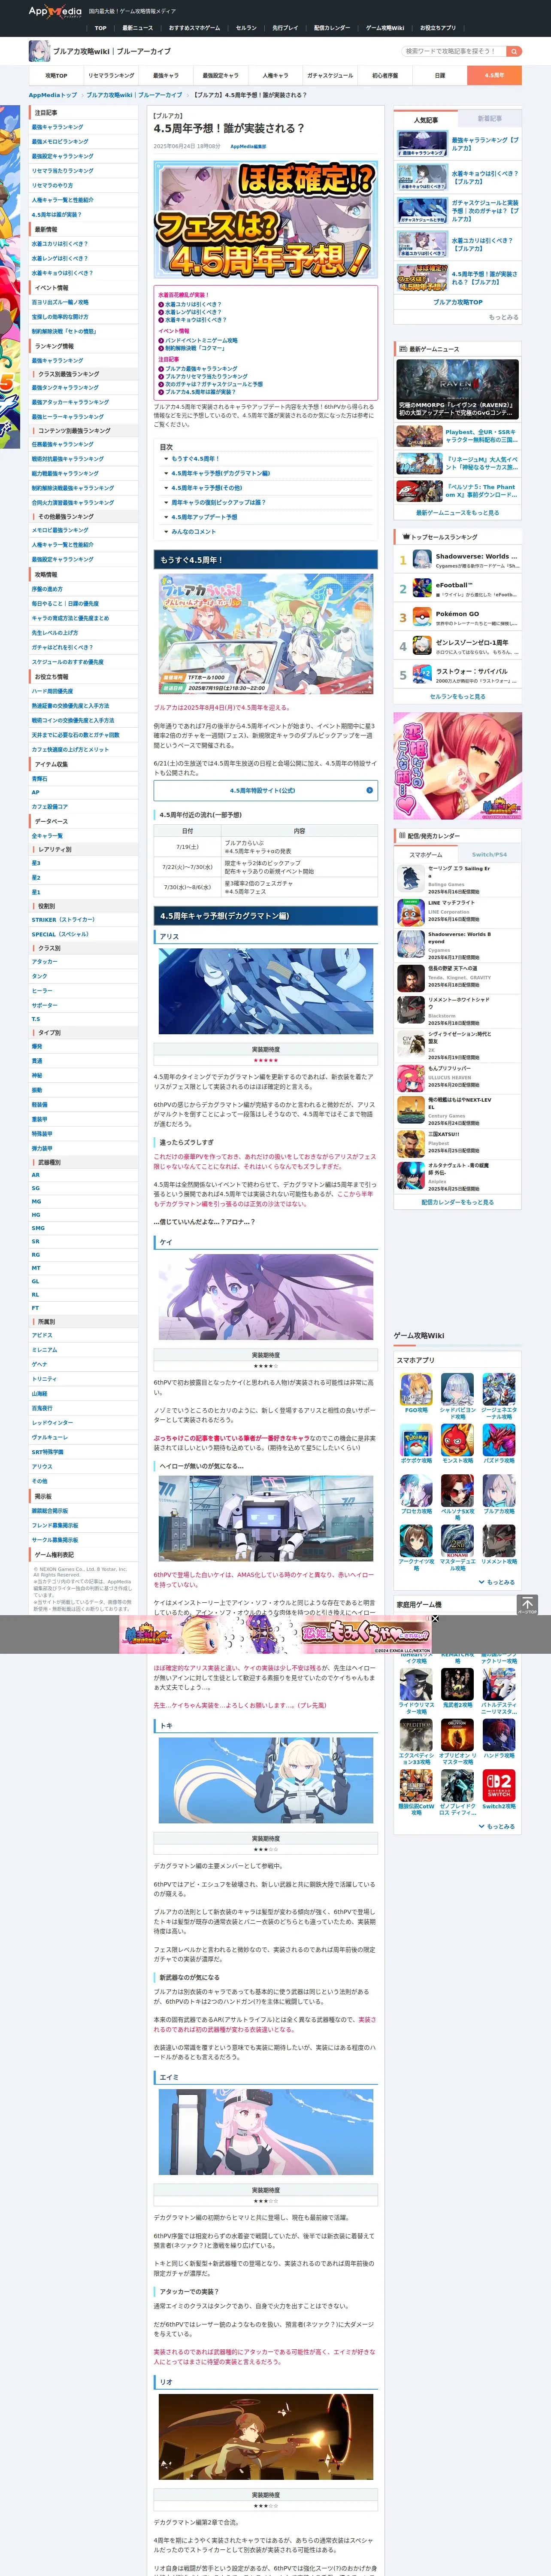This screenshot has height=2576, width=551.
Task: Open Switch2攻略 icon
Action: coord(499,1786)
